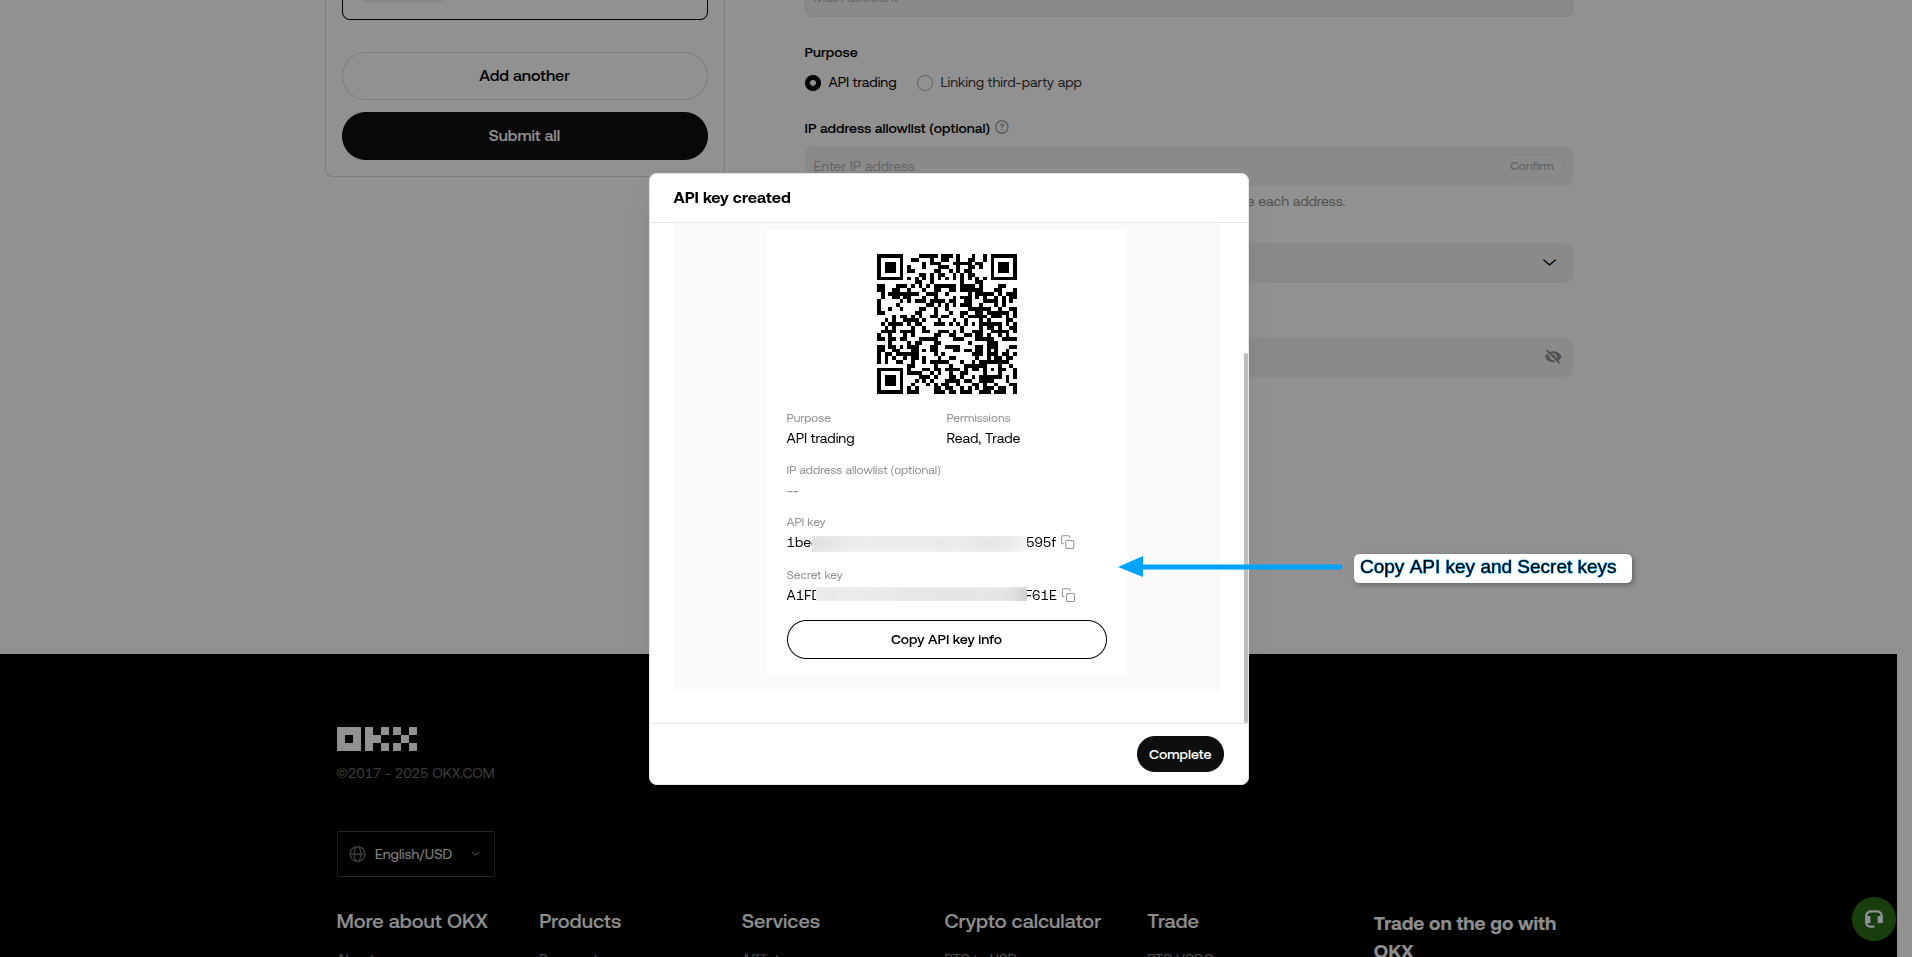Image resolution: width=1912 pixels, height=957 pixels.
Task: Click the QR code image in the dialog
Action: click(x=946, y=324)
